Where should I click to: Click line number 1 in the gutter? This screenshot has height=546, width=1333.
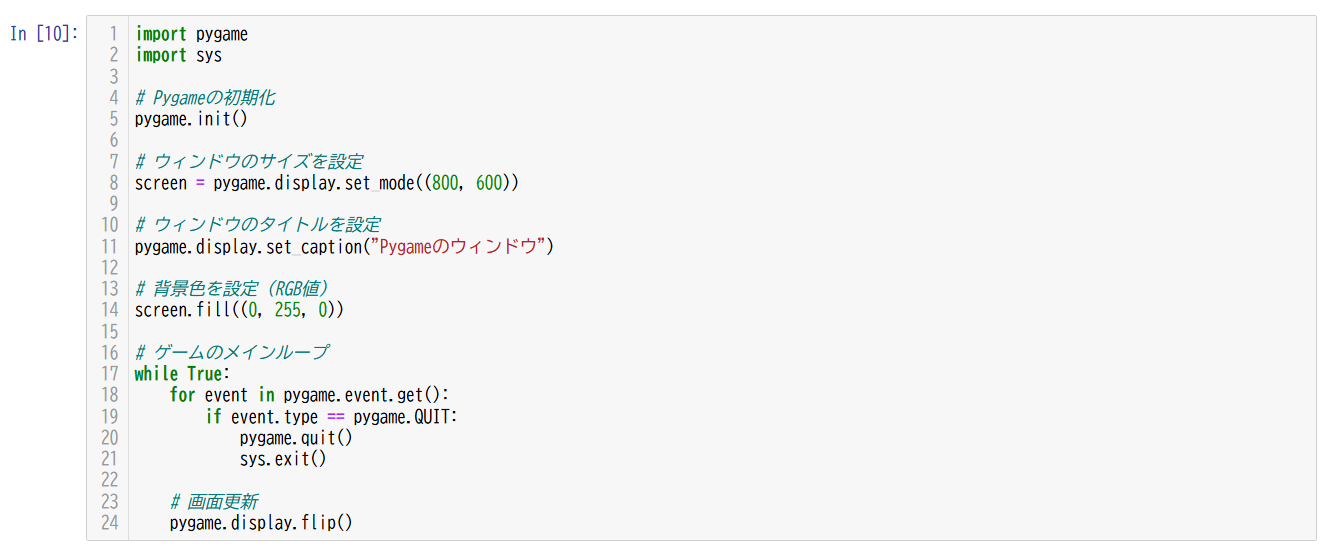(x=113, y=34)
